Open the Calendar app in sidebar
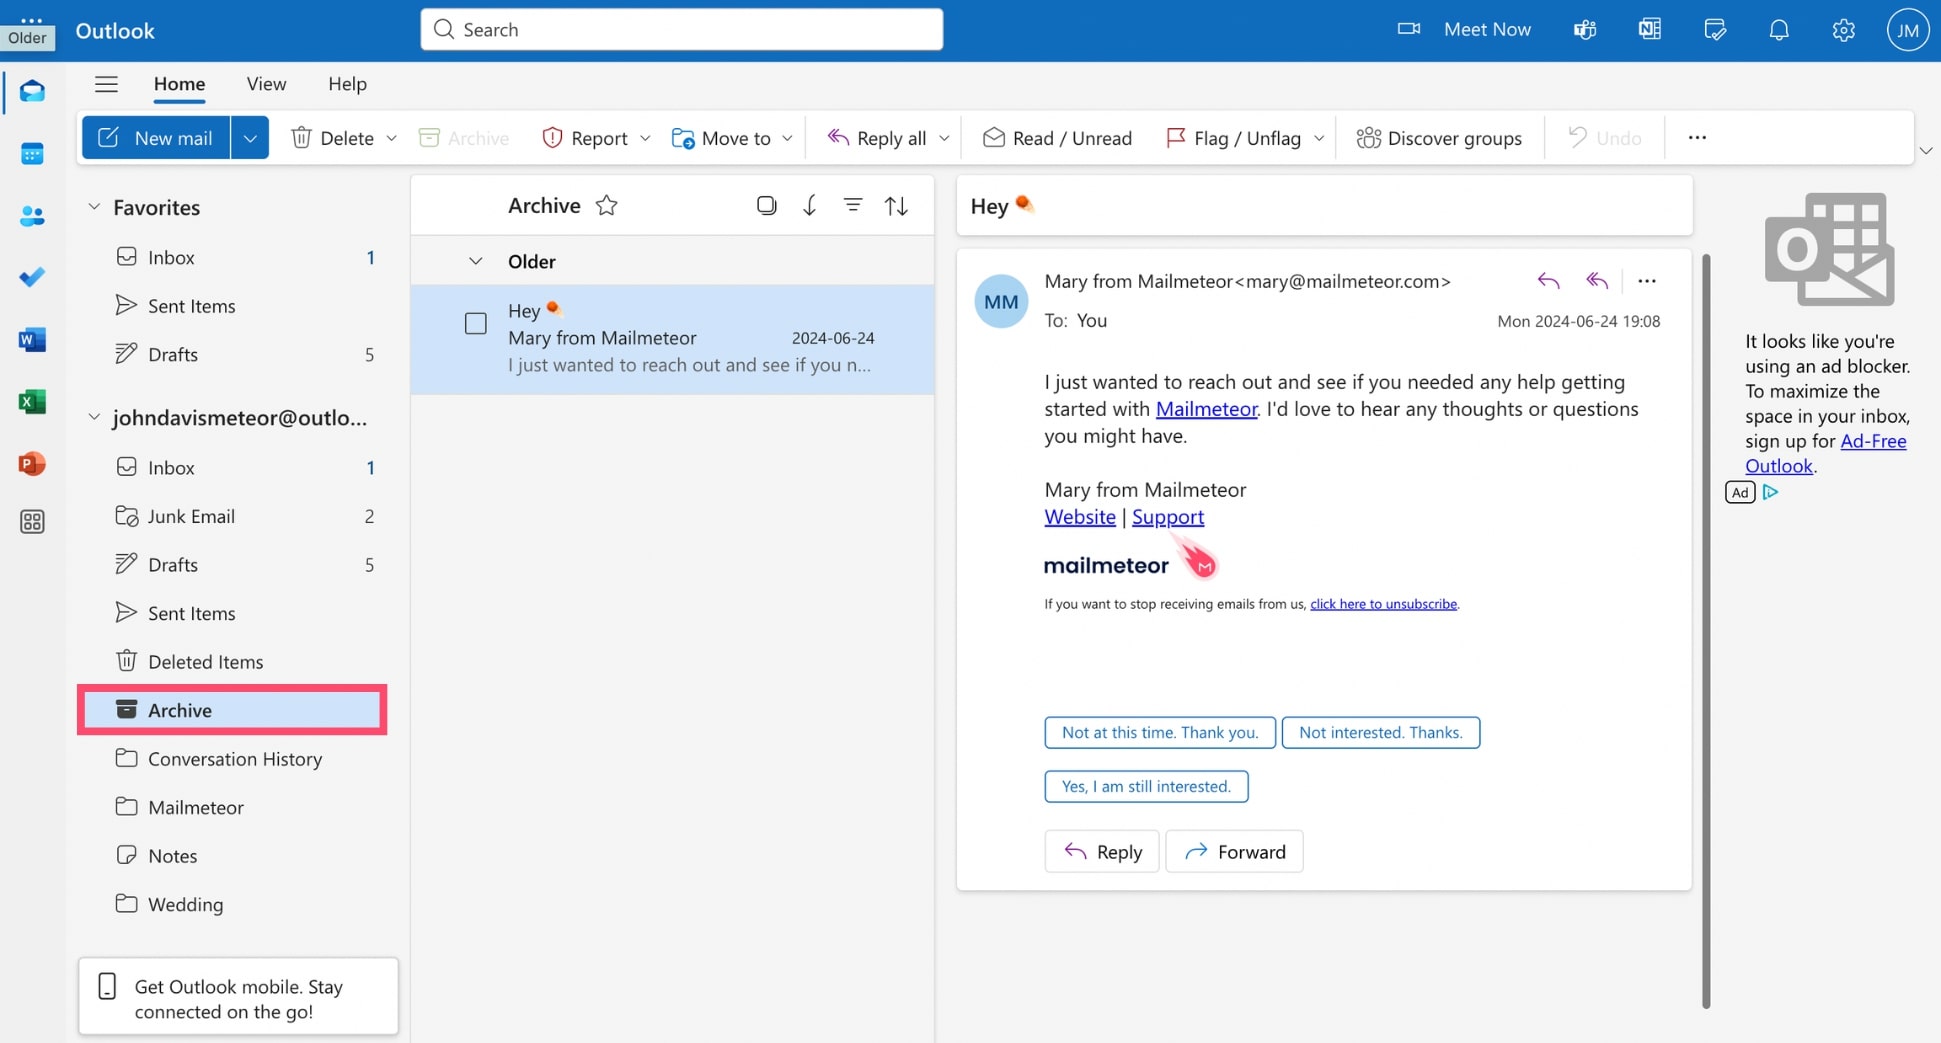Screen dimensions: 1941x1043 click(x=32, y=154)
